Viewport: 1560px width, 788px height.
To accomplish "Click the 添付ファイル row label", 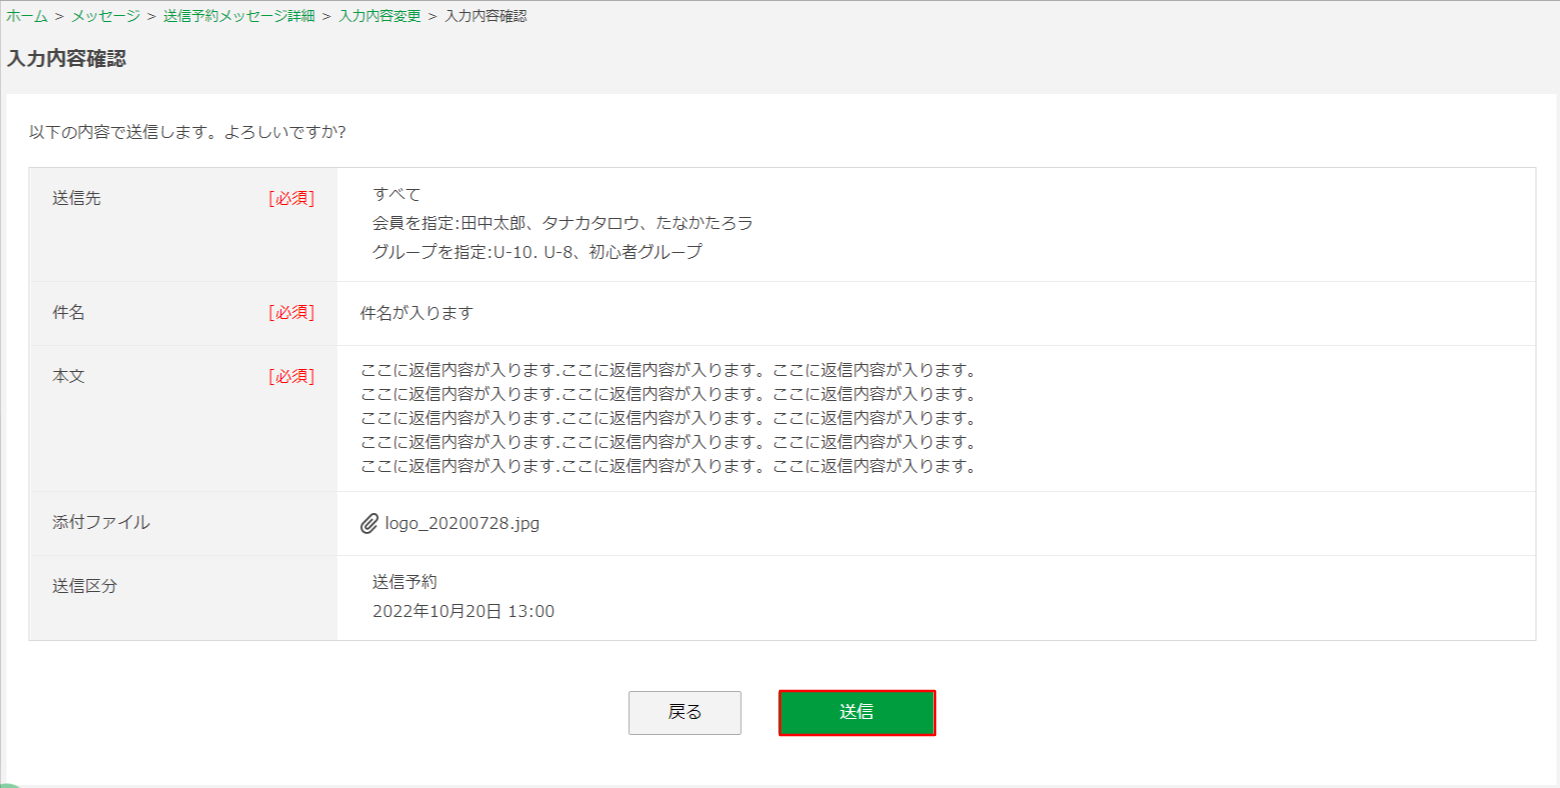I will pyautogui.click(x=101, y=522).
